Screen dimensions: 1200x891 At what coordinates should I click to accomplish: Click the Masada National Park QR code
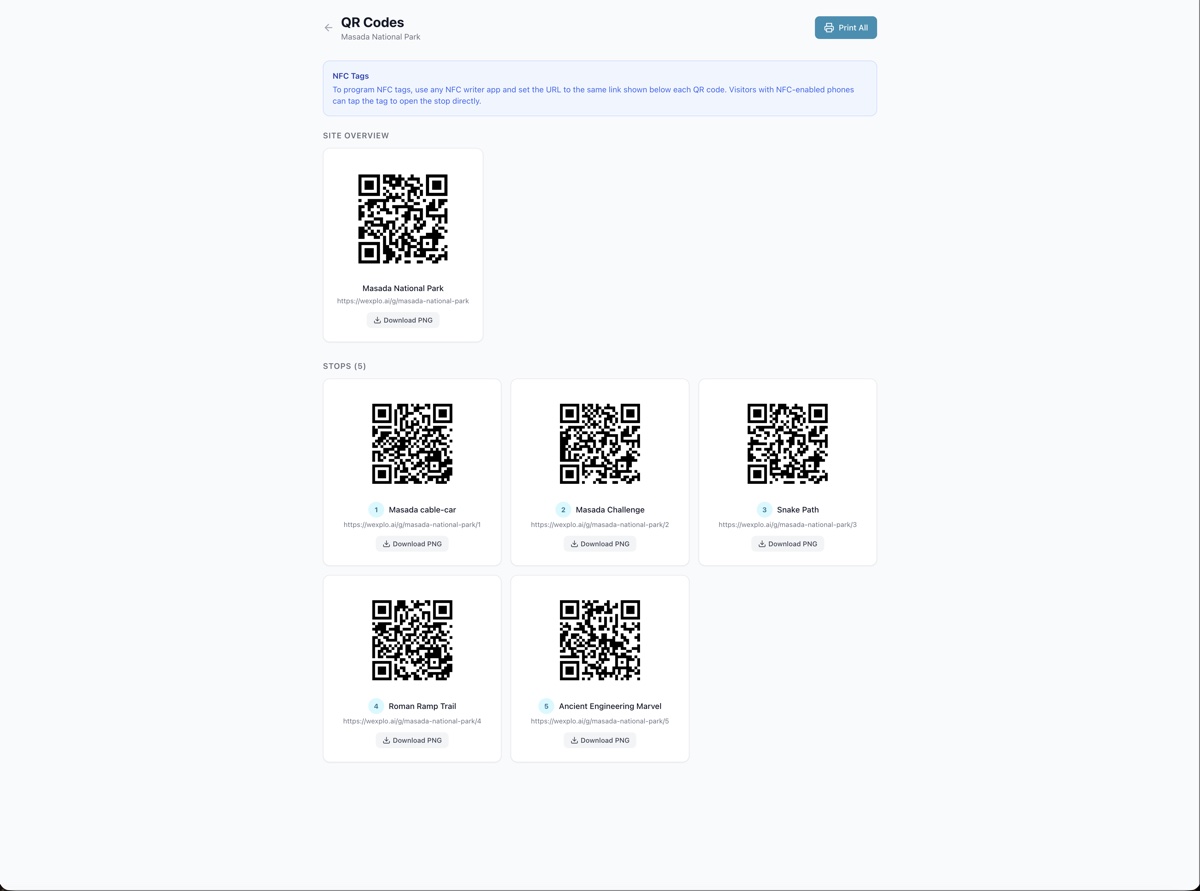click(x=403, y=219)
